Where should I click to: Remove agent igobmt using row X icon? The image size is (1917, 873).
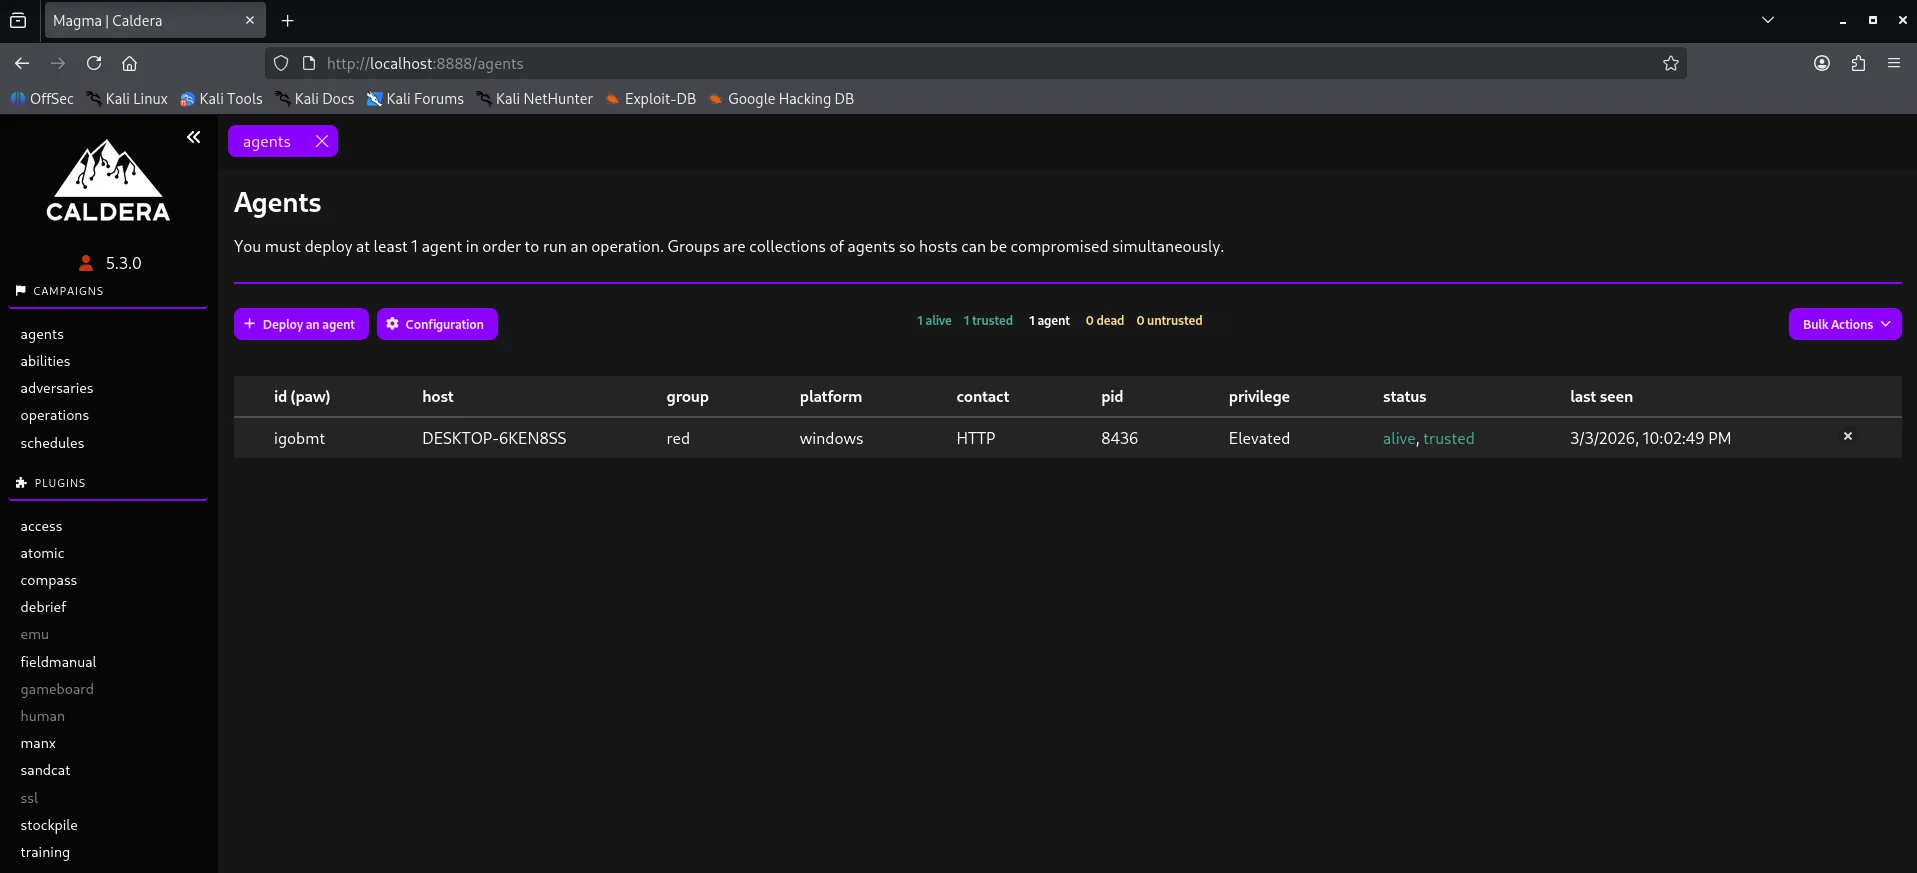[1847, 436]
